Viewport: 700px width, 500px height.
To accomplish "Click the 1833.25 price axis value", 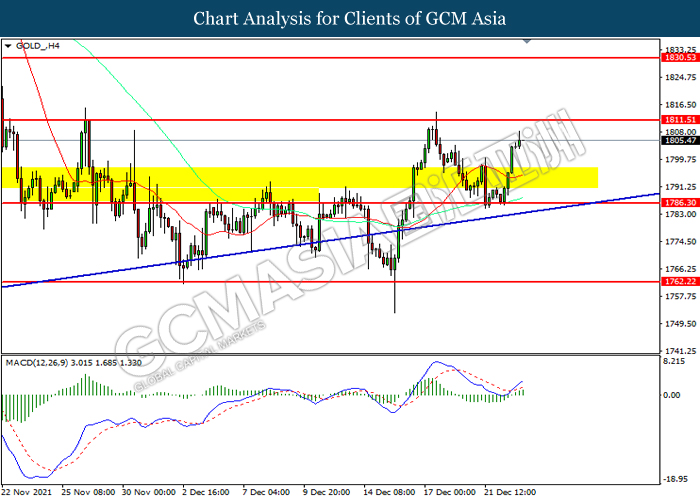I will coord(680,50).
